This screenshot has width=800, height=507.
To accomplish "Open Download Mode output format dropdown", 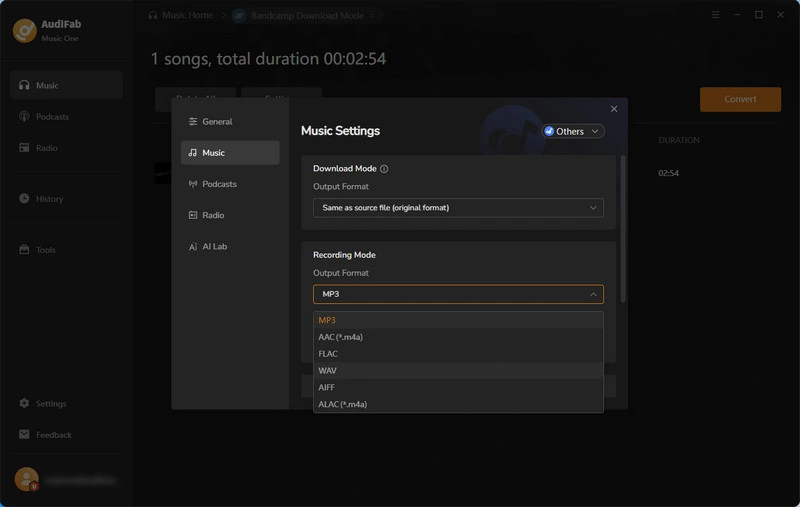I will point(458,208).
